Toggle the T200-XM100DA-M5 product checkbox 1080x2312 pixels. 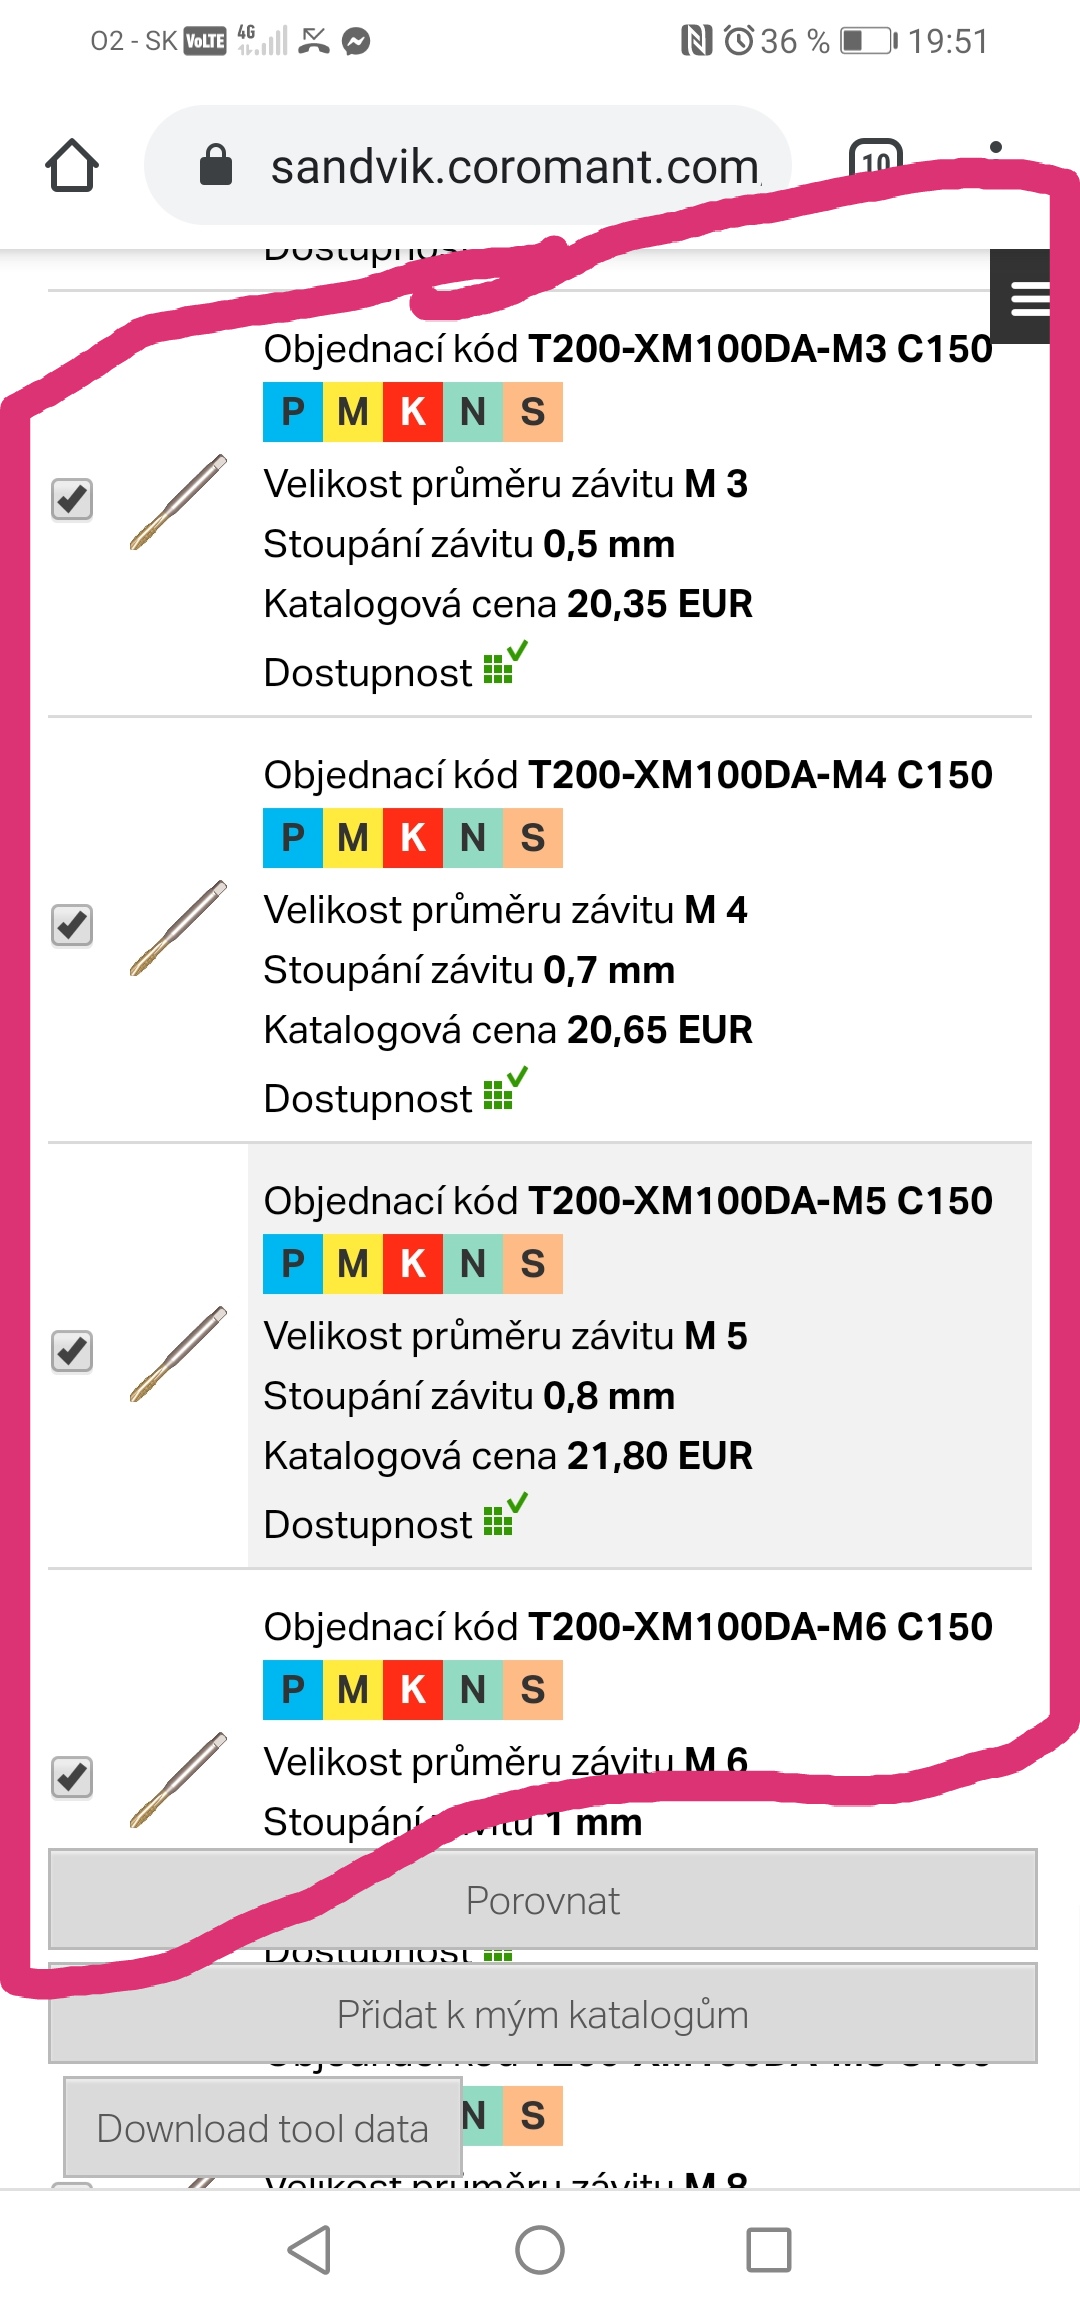click(x=72, y=1351)
